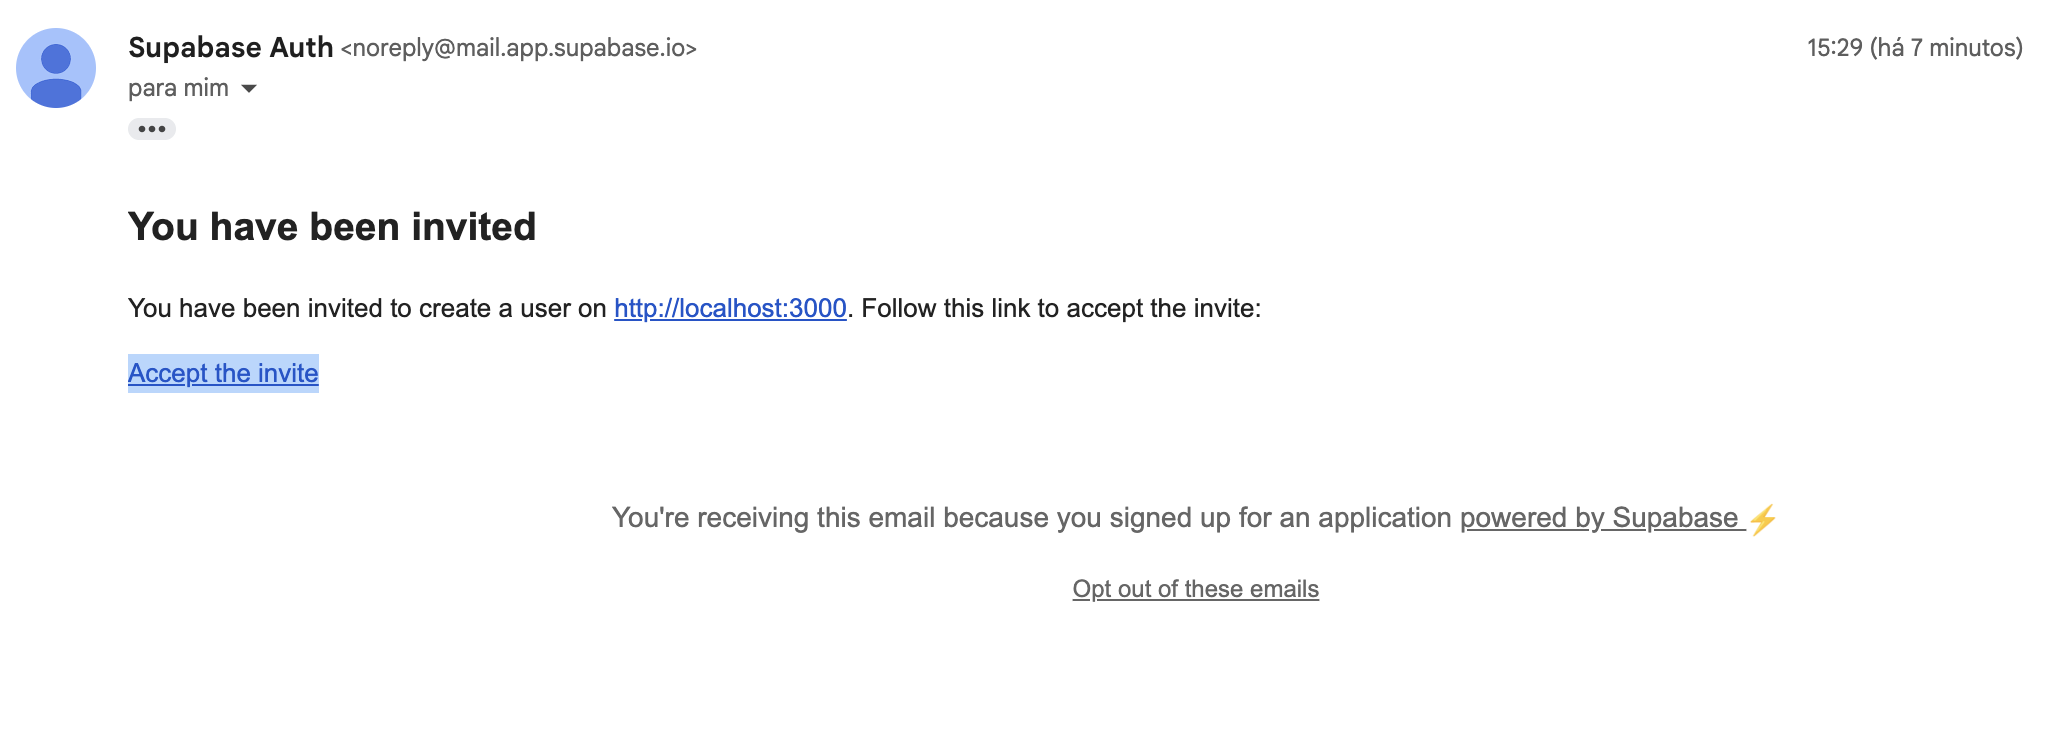Image resolution: width=2066 pixels, height=750 pixels.
Task: Click the word invite in Accept the invite
Action: (x=288, y=373)
